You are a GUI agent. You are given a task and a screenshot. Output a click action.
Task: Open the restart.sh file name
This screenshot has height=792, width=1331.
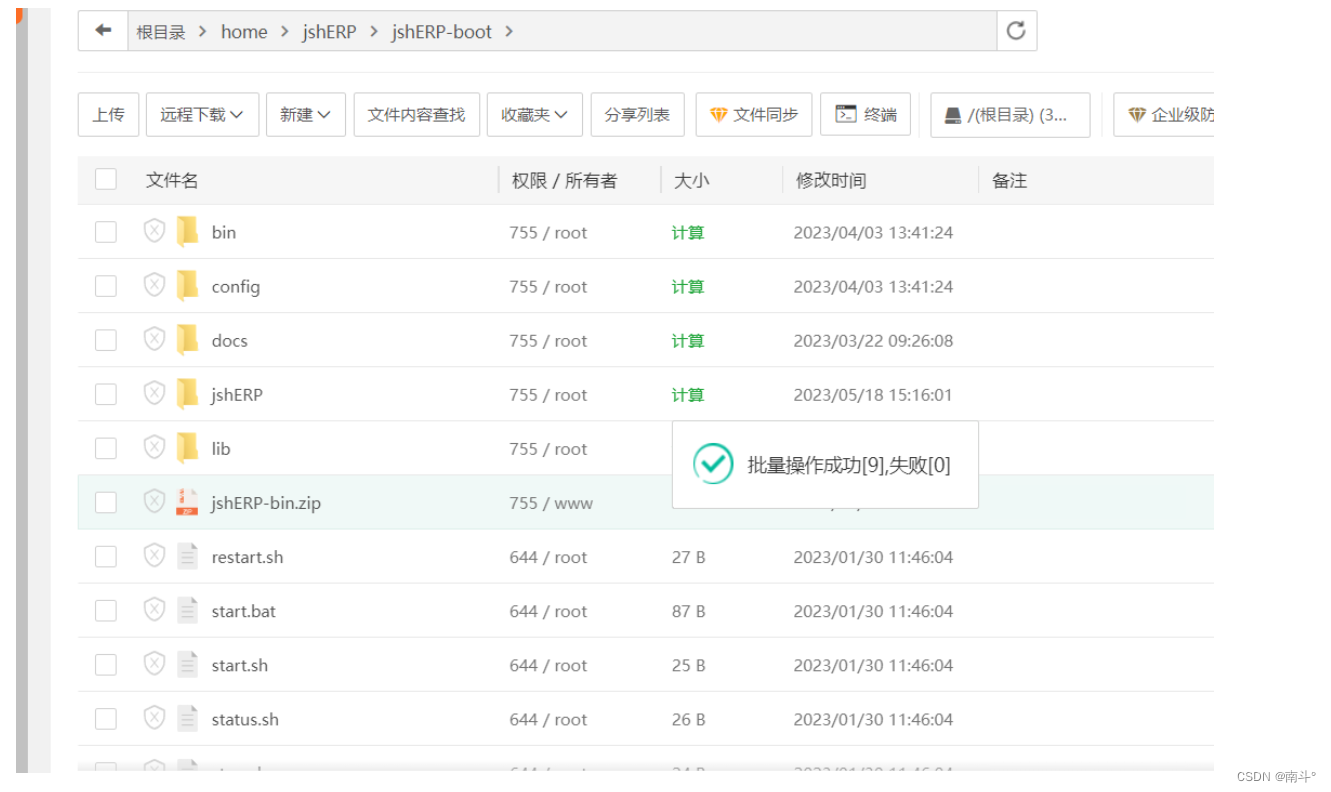coord(247,557)
